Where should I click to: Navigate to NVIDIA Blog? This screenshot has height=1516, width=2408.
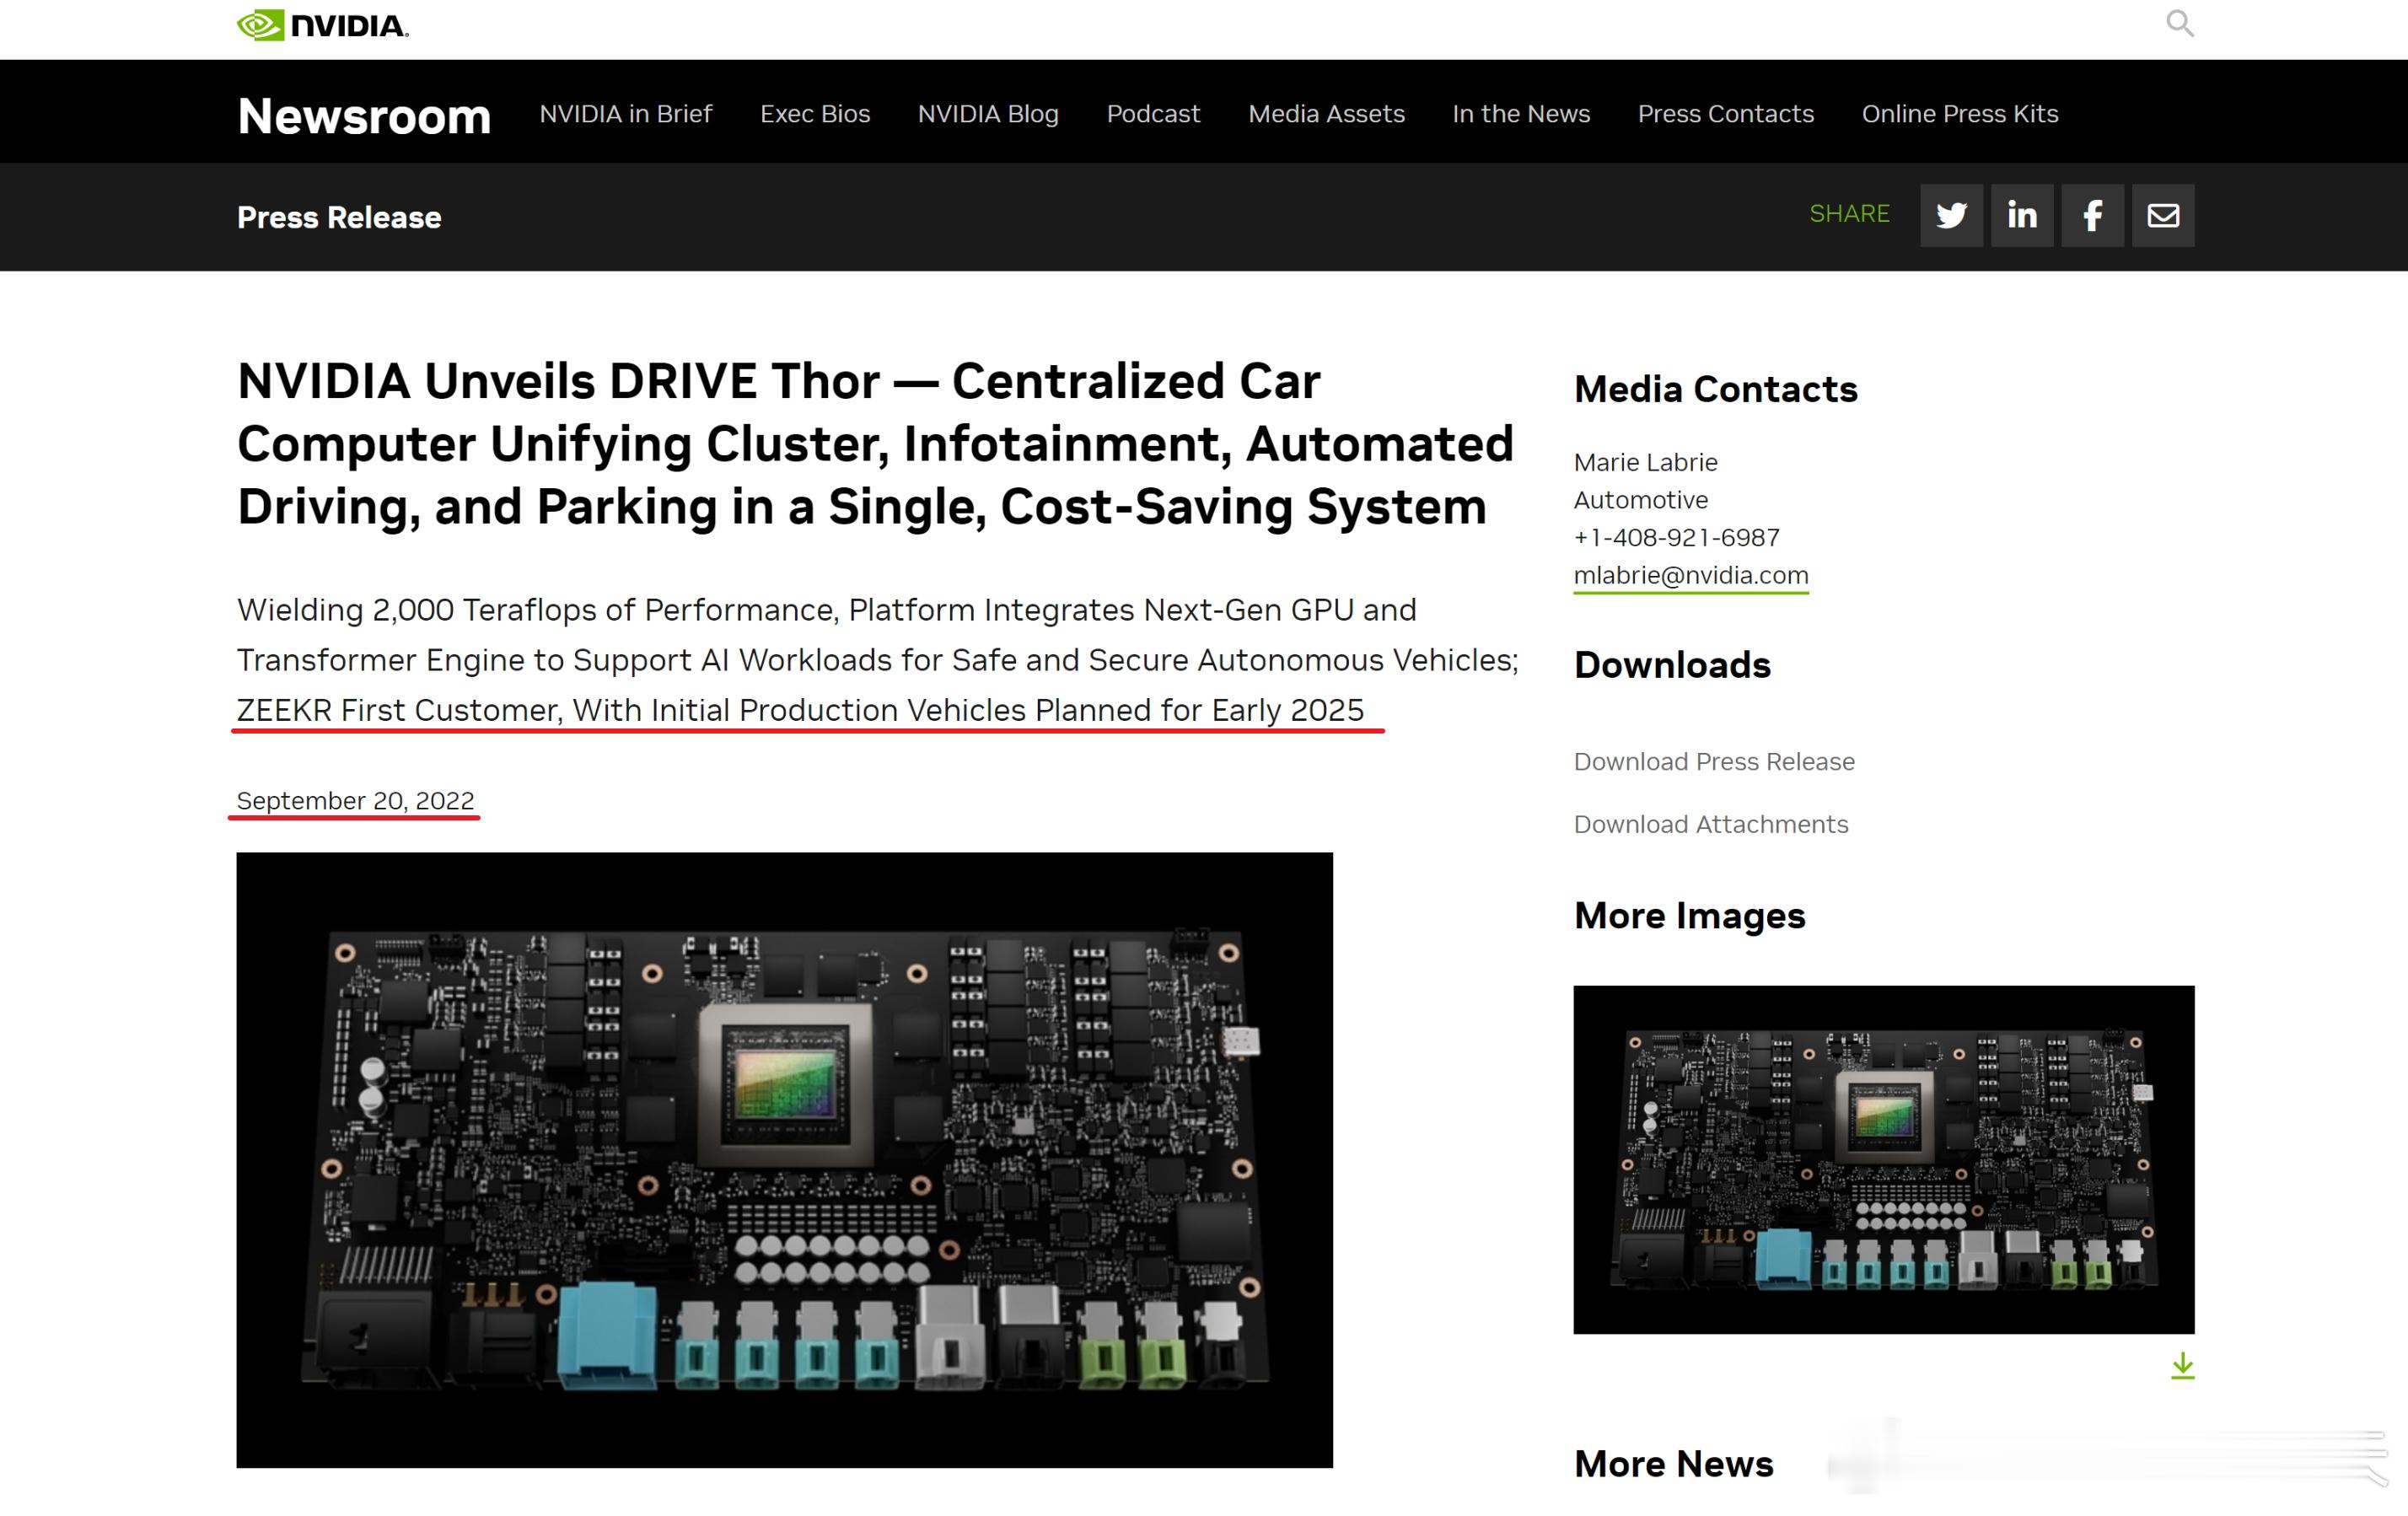coord(988,114)
